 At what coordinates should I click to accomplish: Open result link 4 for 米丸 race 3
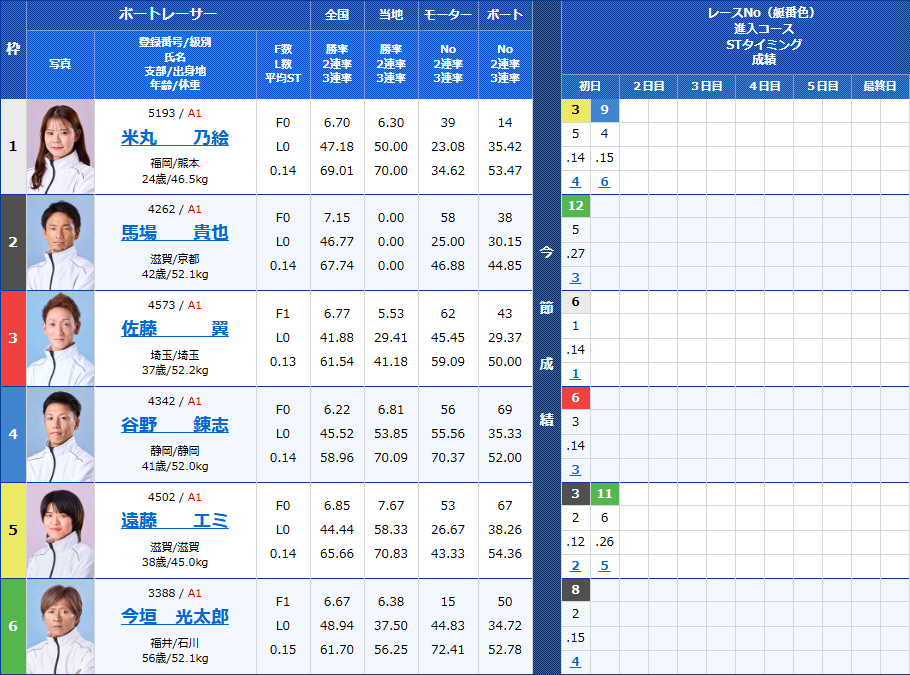pos(575,182)
